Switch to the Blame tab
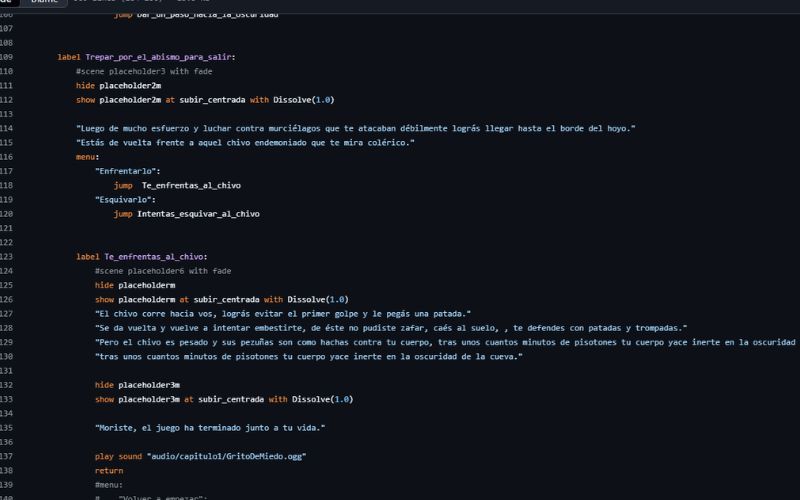The width and height of the screenshot is (800, 500). click(42, 3)
